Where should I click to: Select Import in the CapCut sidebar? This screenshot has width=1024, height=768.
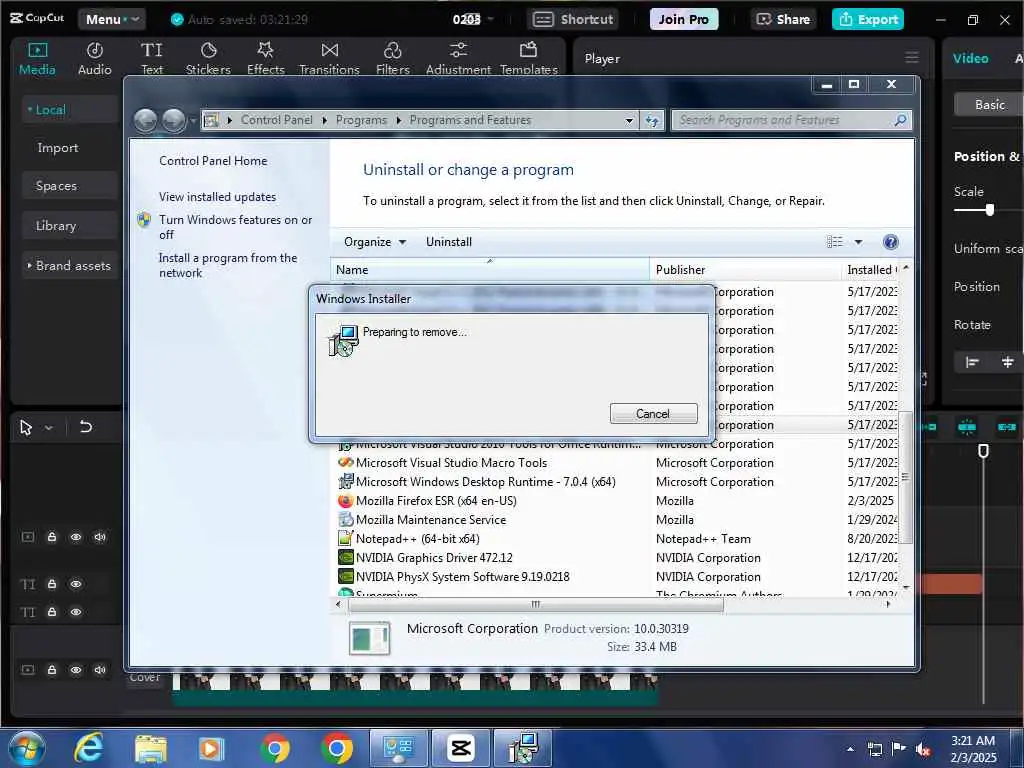pyautogui.click(x=58, y=148)
